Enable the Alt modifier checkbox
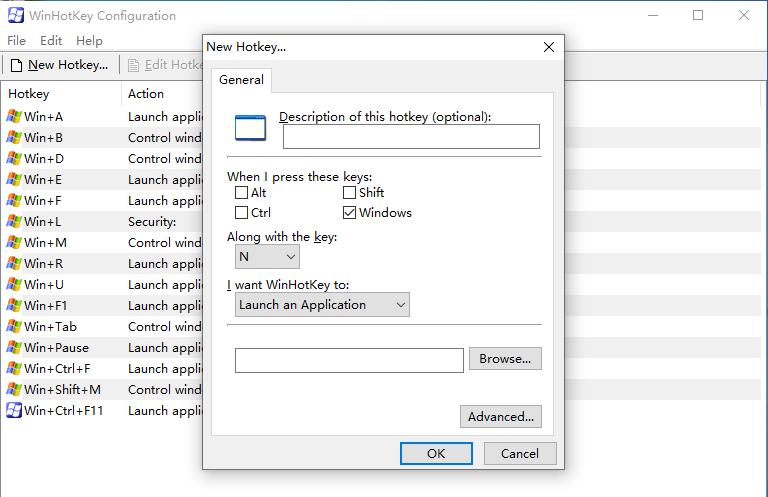The width and height of the screenshot is (768, 497). [241, 192]
